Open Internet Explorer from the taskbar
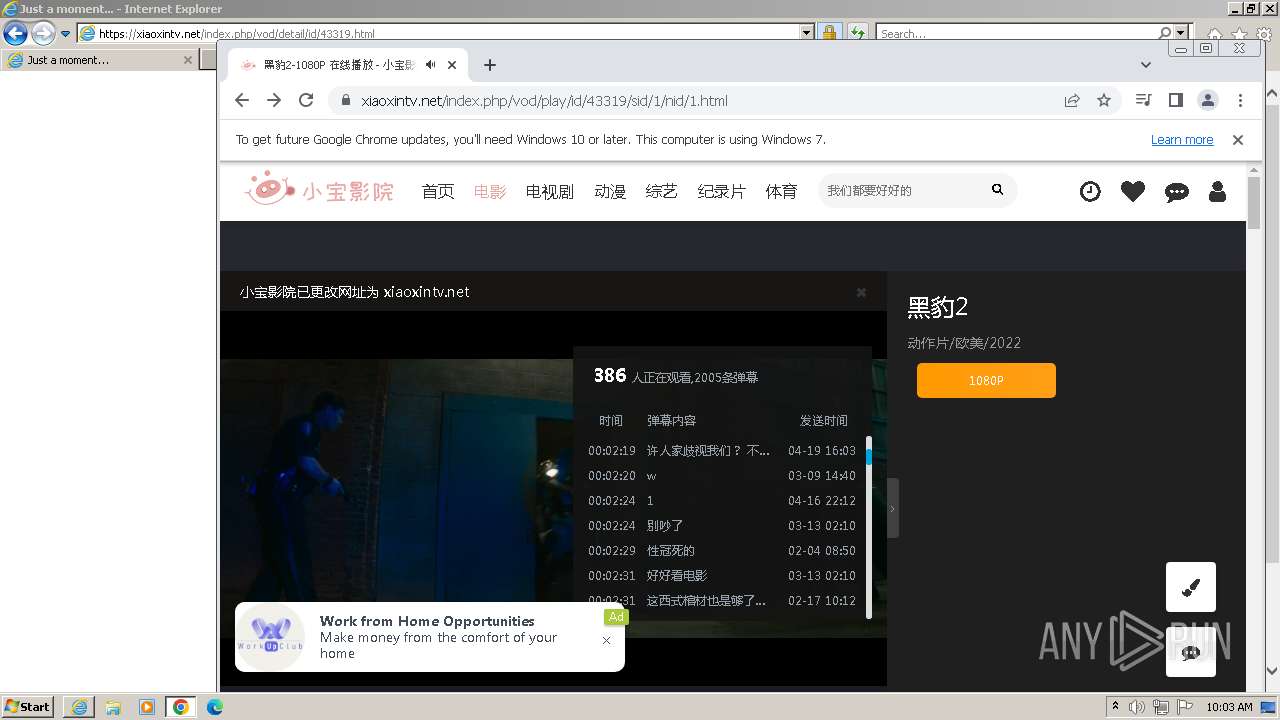1280x720 pixels. 79,707
